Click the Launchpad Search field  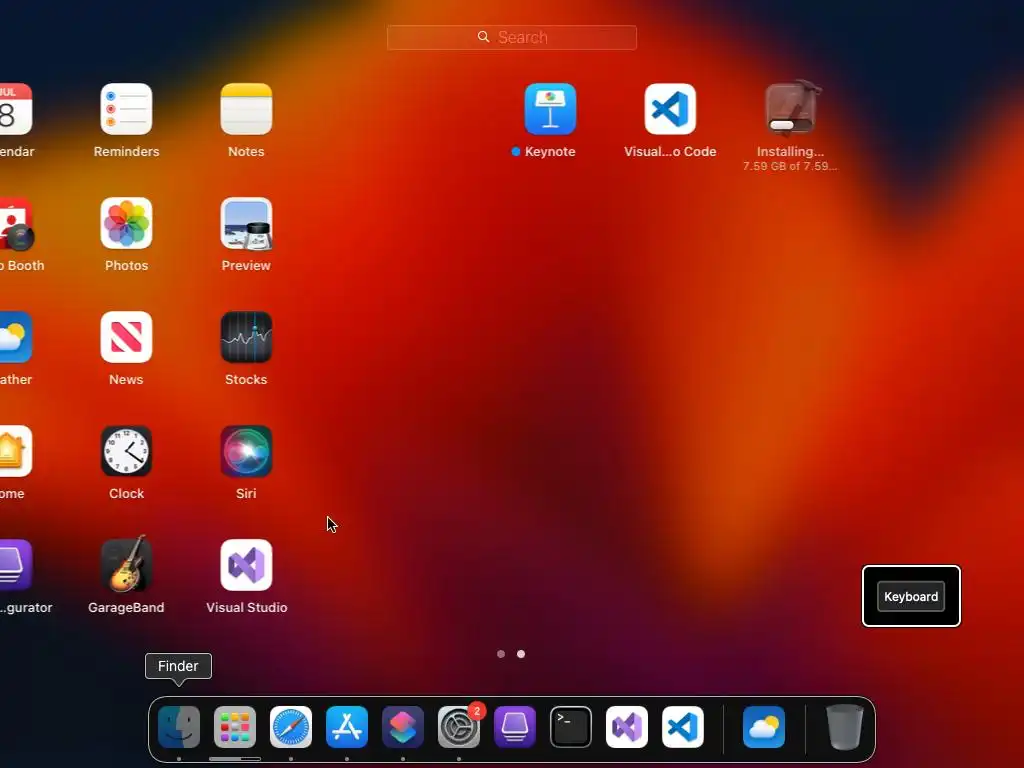[x=512, y=37]
